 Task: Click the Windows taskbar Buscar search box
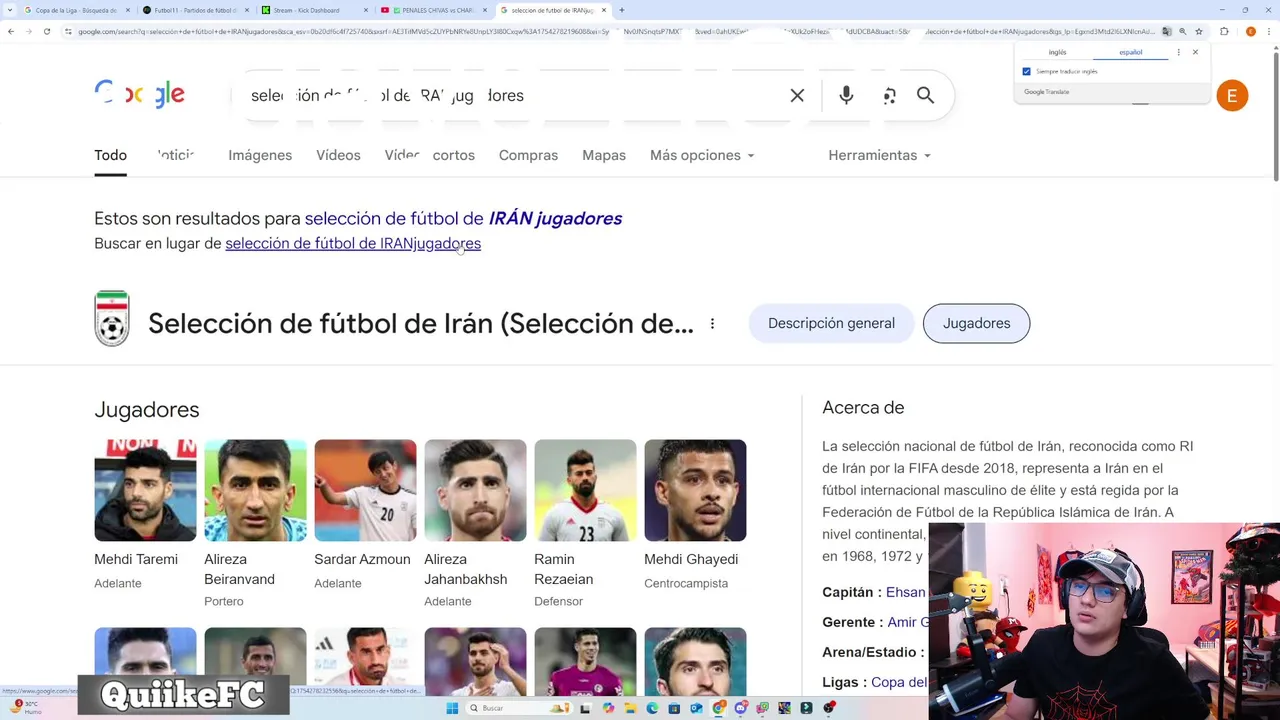click(518, 708)
